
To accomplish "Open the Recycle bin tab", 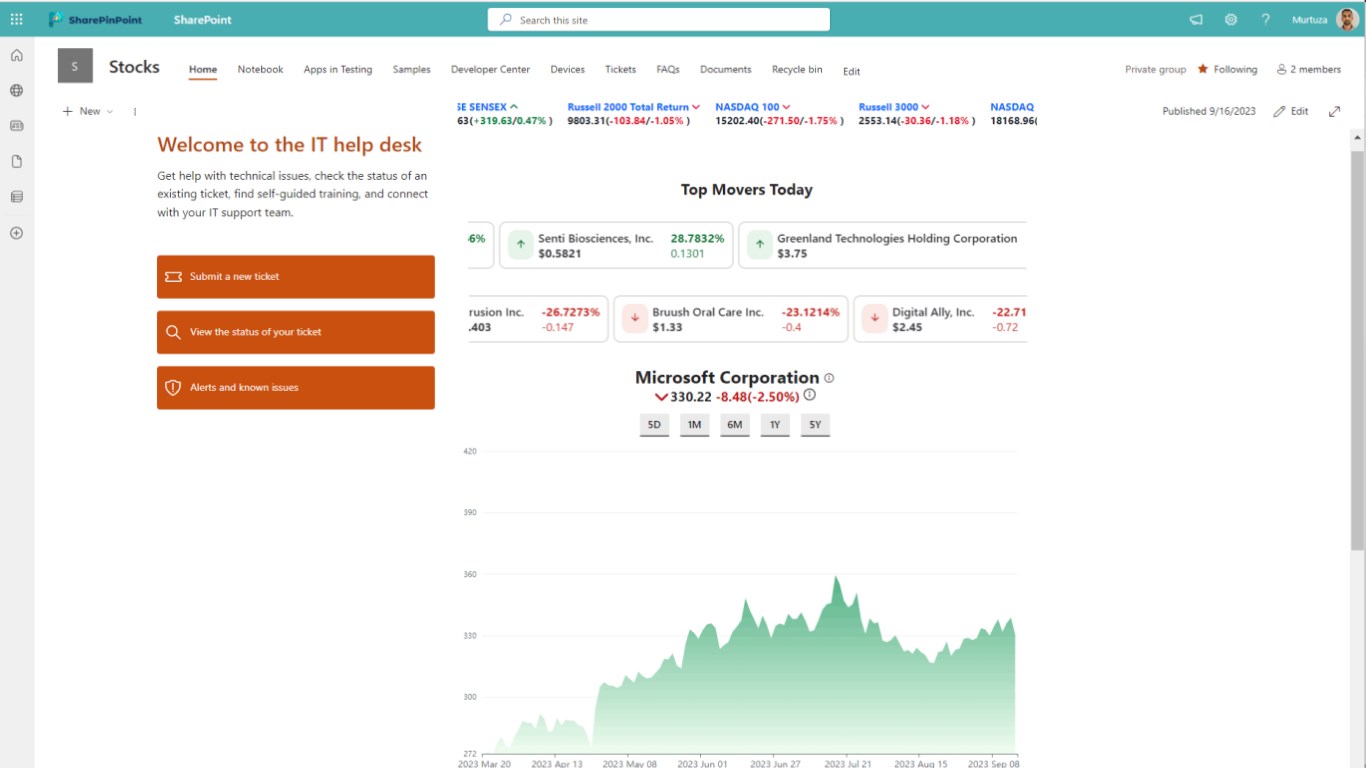I will pos(797,69).
